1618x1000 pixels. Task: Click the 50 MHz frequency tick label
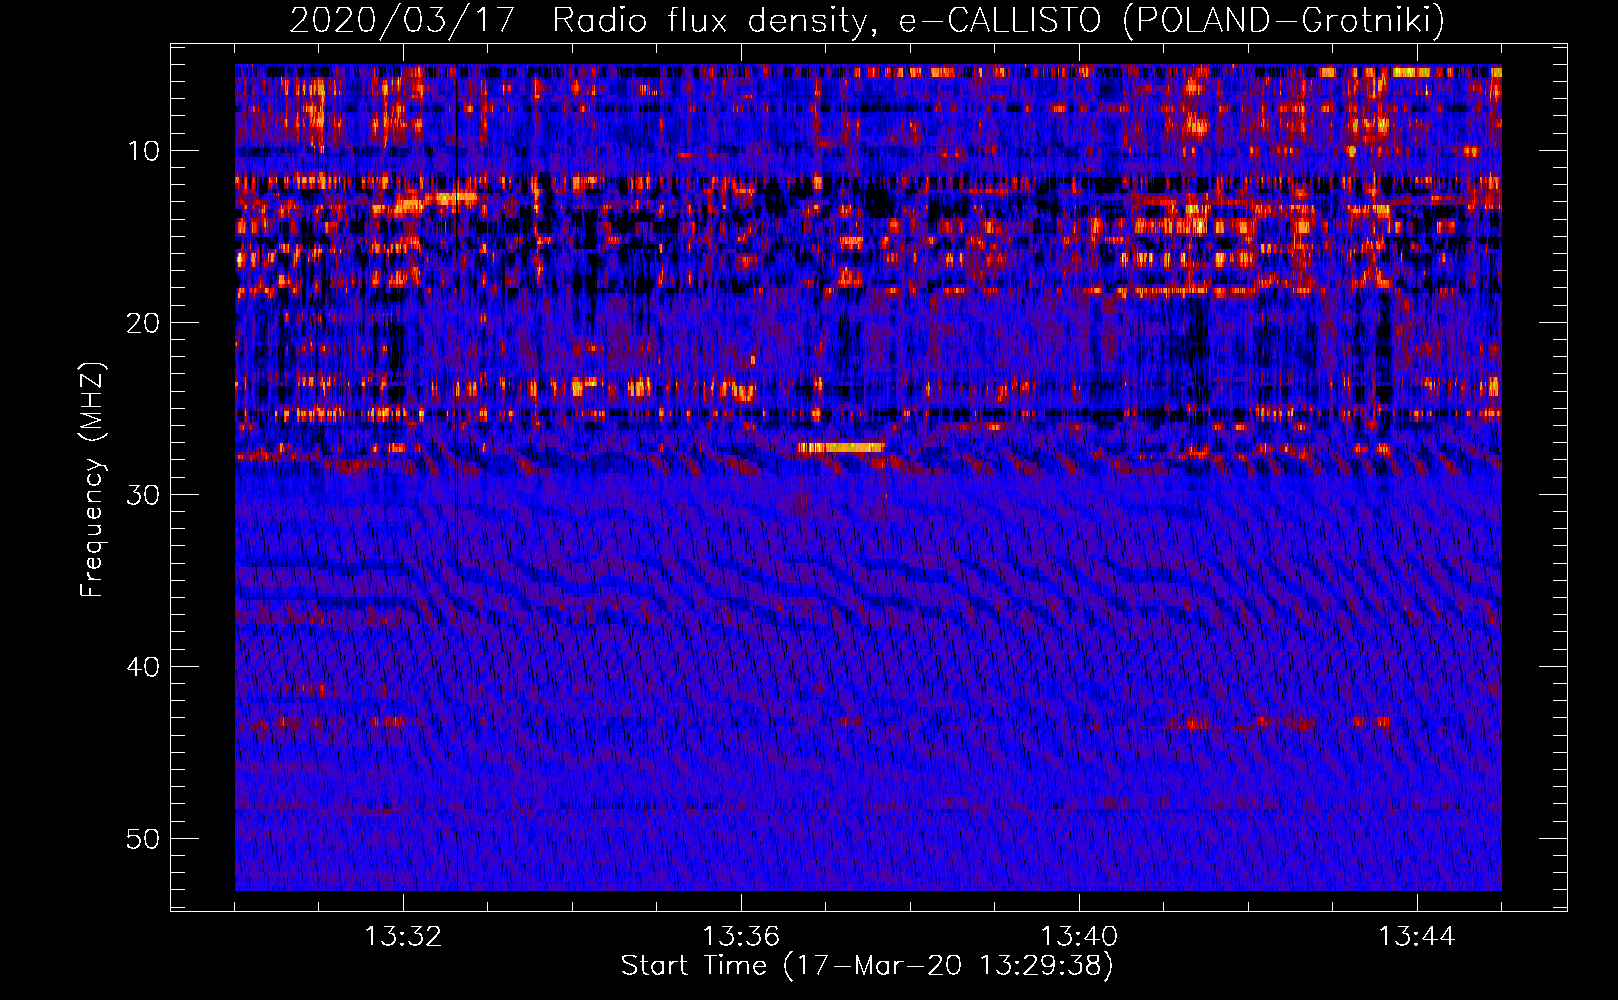(144, 839)
